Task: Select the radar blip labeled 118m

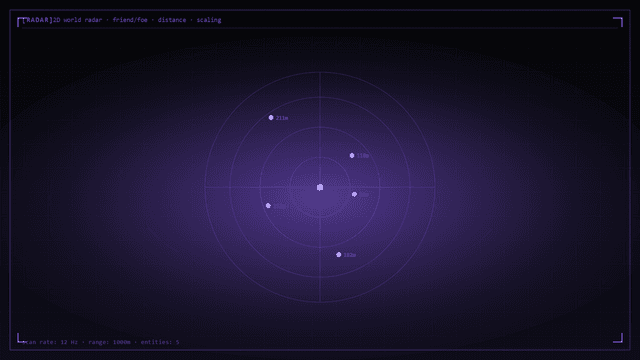Action: 352,156
